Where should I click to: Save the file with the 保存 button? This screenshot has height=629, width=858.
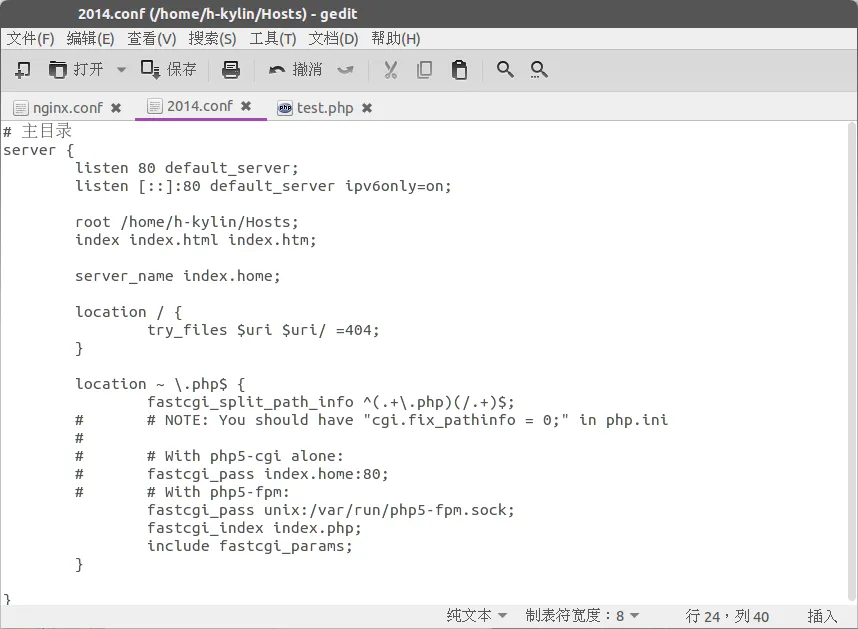coord(169,69)
